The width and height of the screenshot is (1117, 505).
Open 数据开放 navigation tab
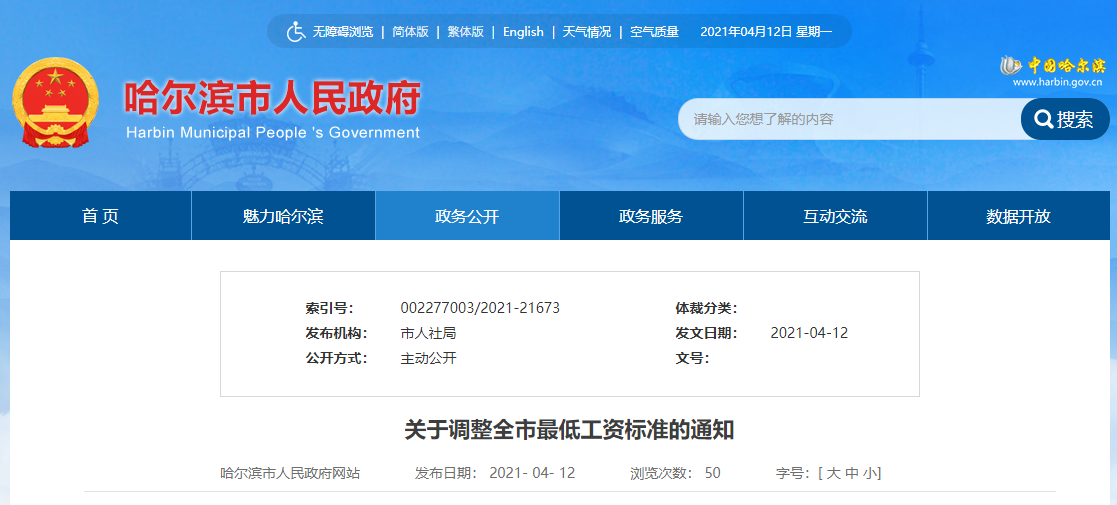click(x=1018, y=216)
